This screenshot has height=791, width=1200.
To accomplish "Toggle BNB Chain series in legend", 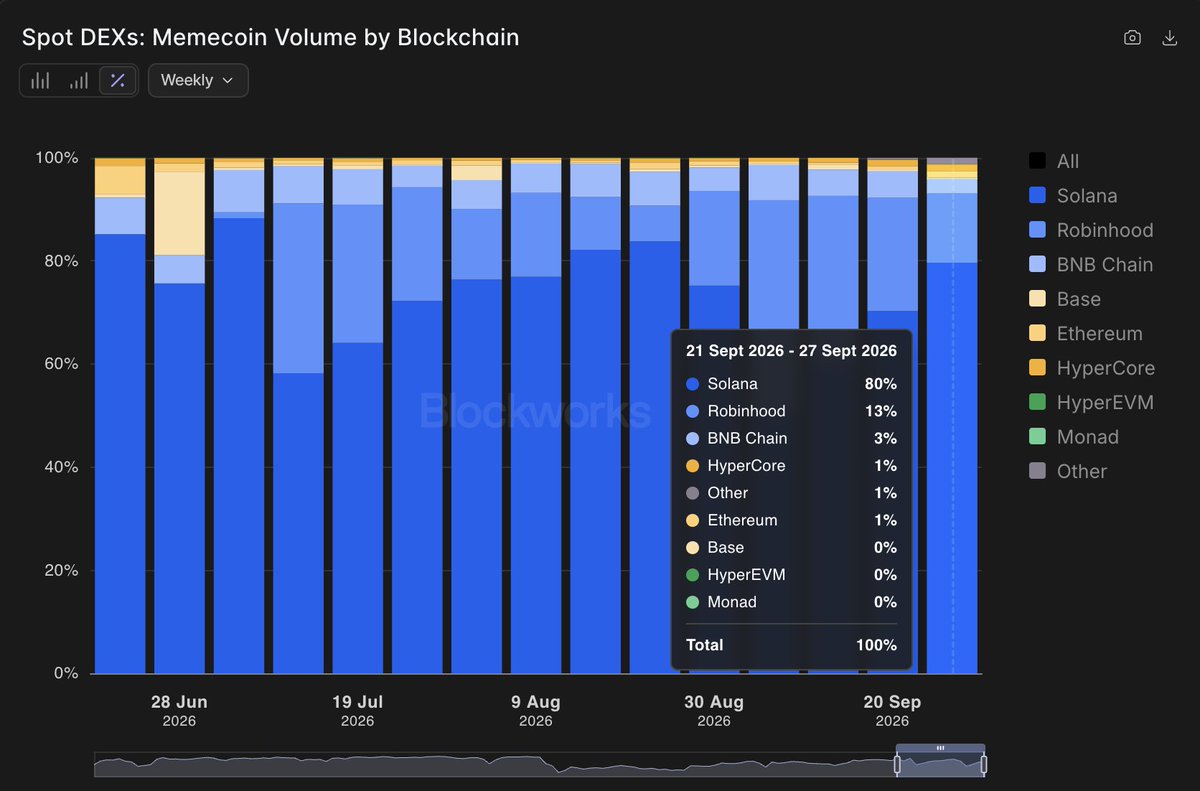I will coord(1091,265).
